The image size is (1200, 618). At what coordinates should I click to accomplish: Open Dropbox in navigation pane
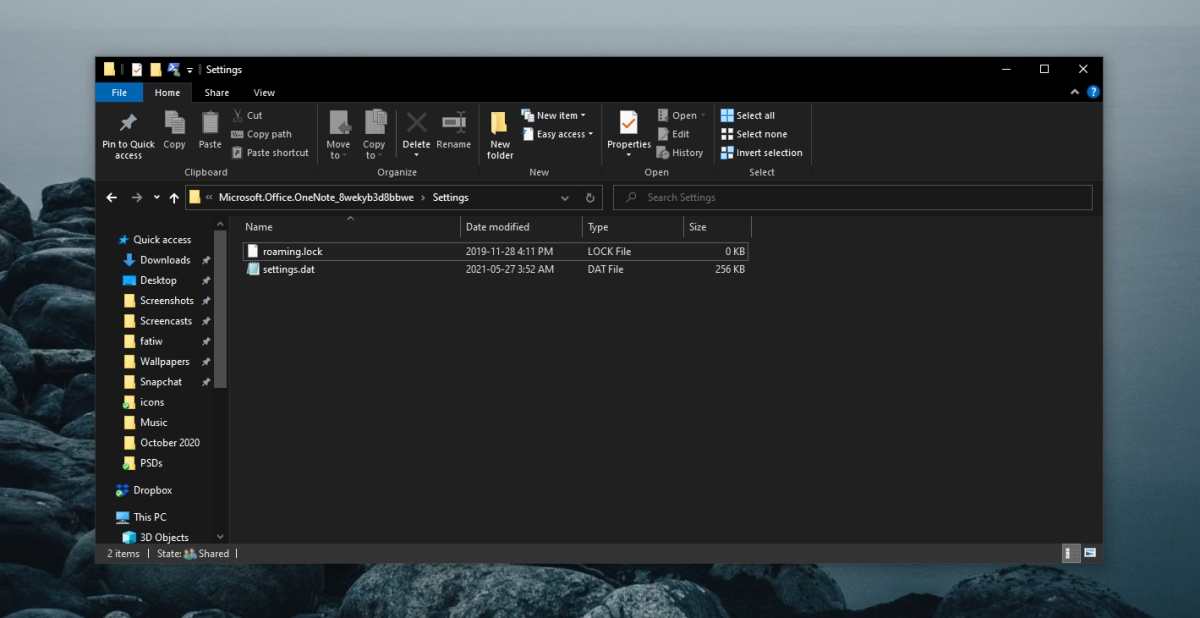(152, 490)
